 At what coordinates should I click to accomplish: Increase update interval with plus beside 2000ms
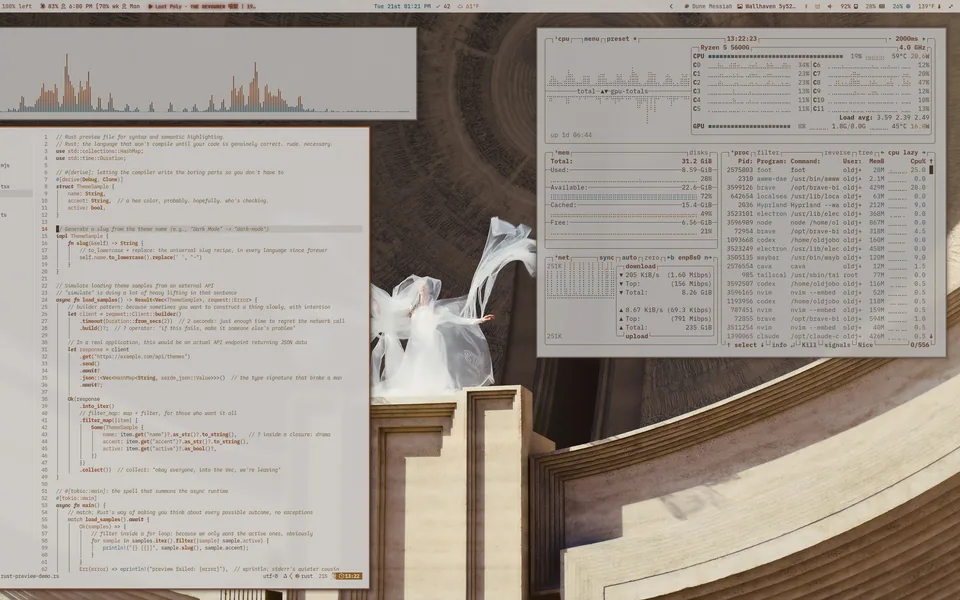923,39
